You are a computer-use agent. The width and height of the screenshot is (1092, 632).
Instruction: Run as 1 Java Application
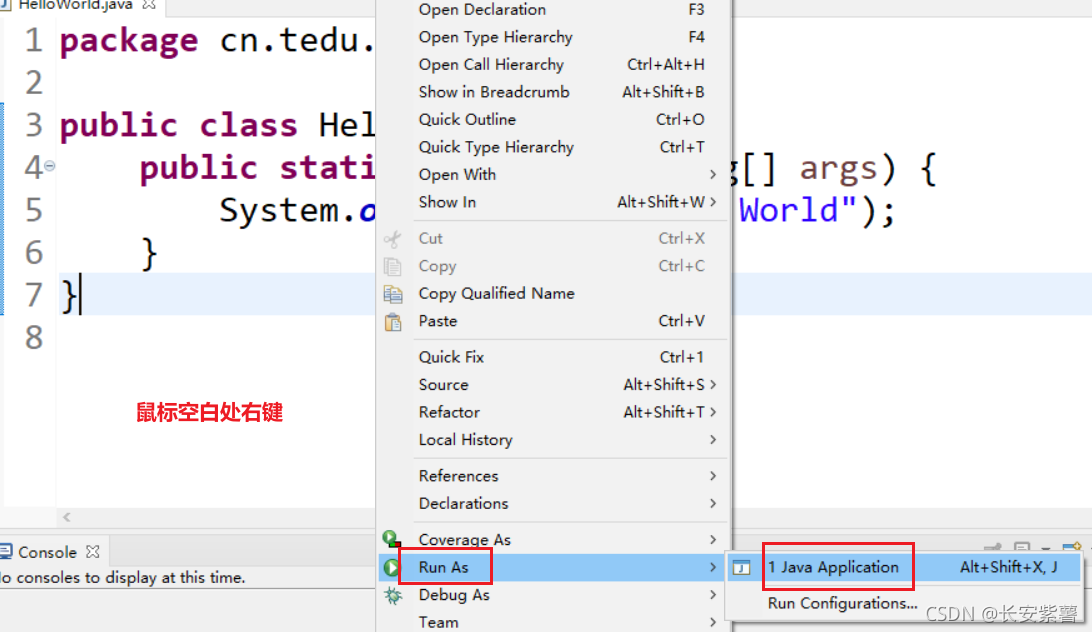point(904,568)
